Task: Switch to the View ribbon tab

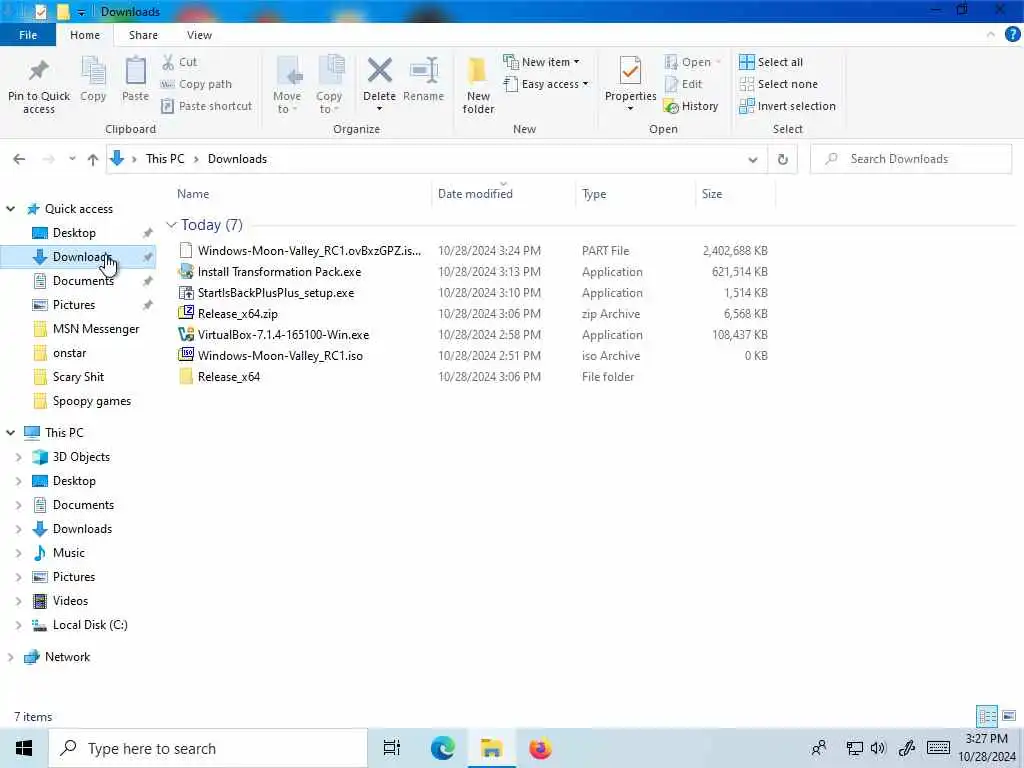Action: coord(199,35)
